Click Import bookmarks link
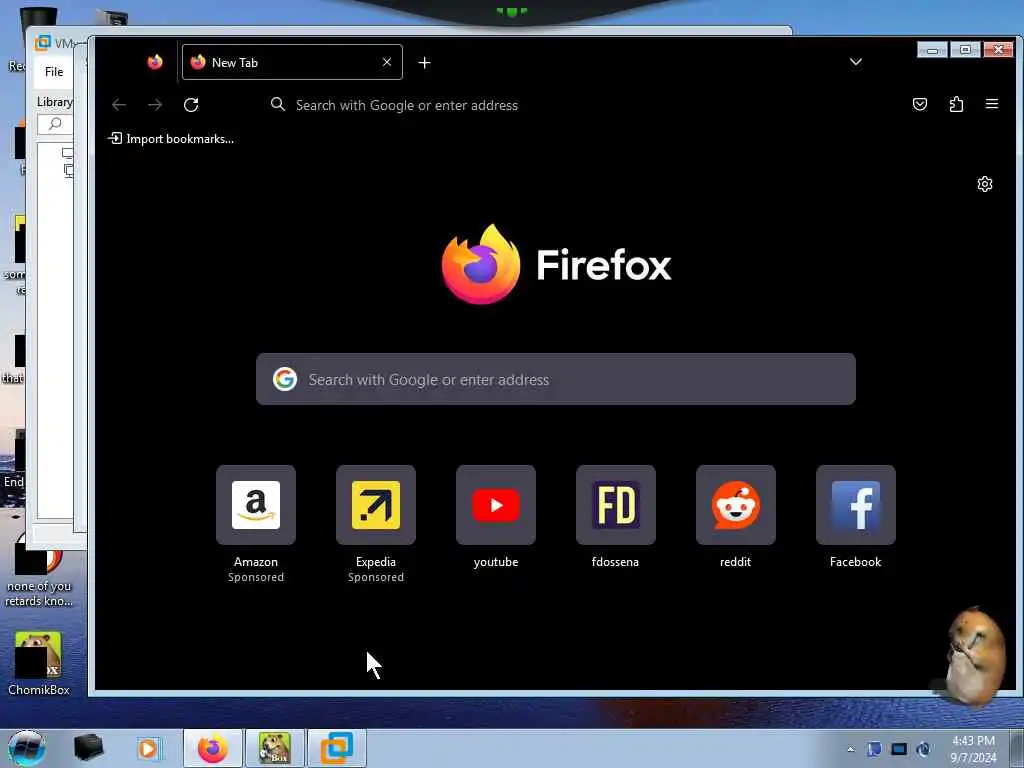This screenshot has height=768, width=1024. pos(171,138)
